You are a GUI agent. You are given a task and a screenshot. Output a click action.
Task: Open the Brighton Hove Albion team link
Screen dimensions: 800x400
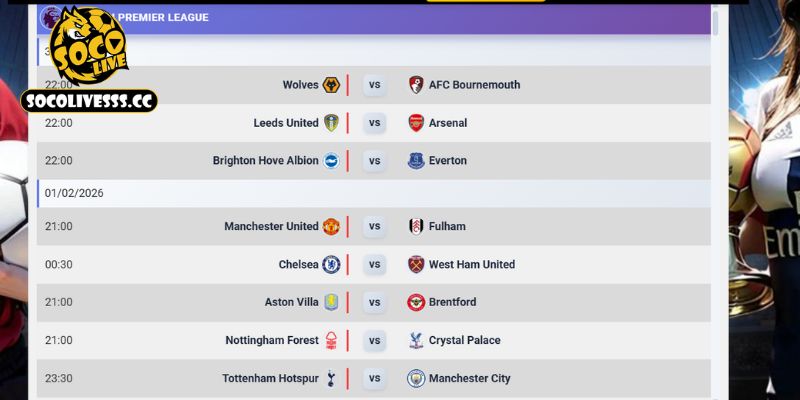point(265,161)
